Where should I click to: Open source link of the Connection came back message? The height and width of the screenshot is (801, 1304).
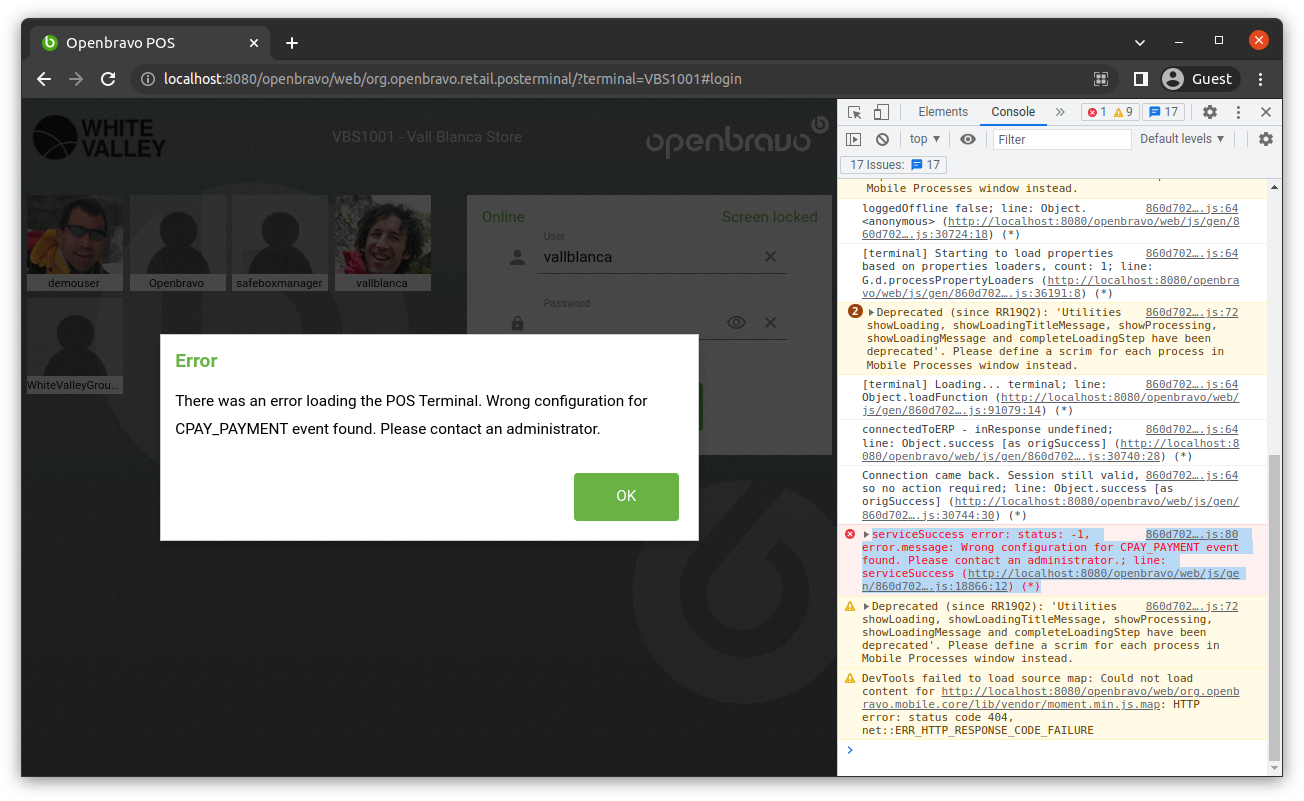(1192, 476)
